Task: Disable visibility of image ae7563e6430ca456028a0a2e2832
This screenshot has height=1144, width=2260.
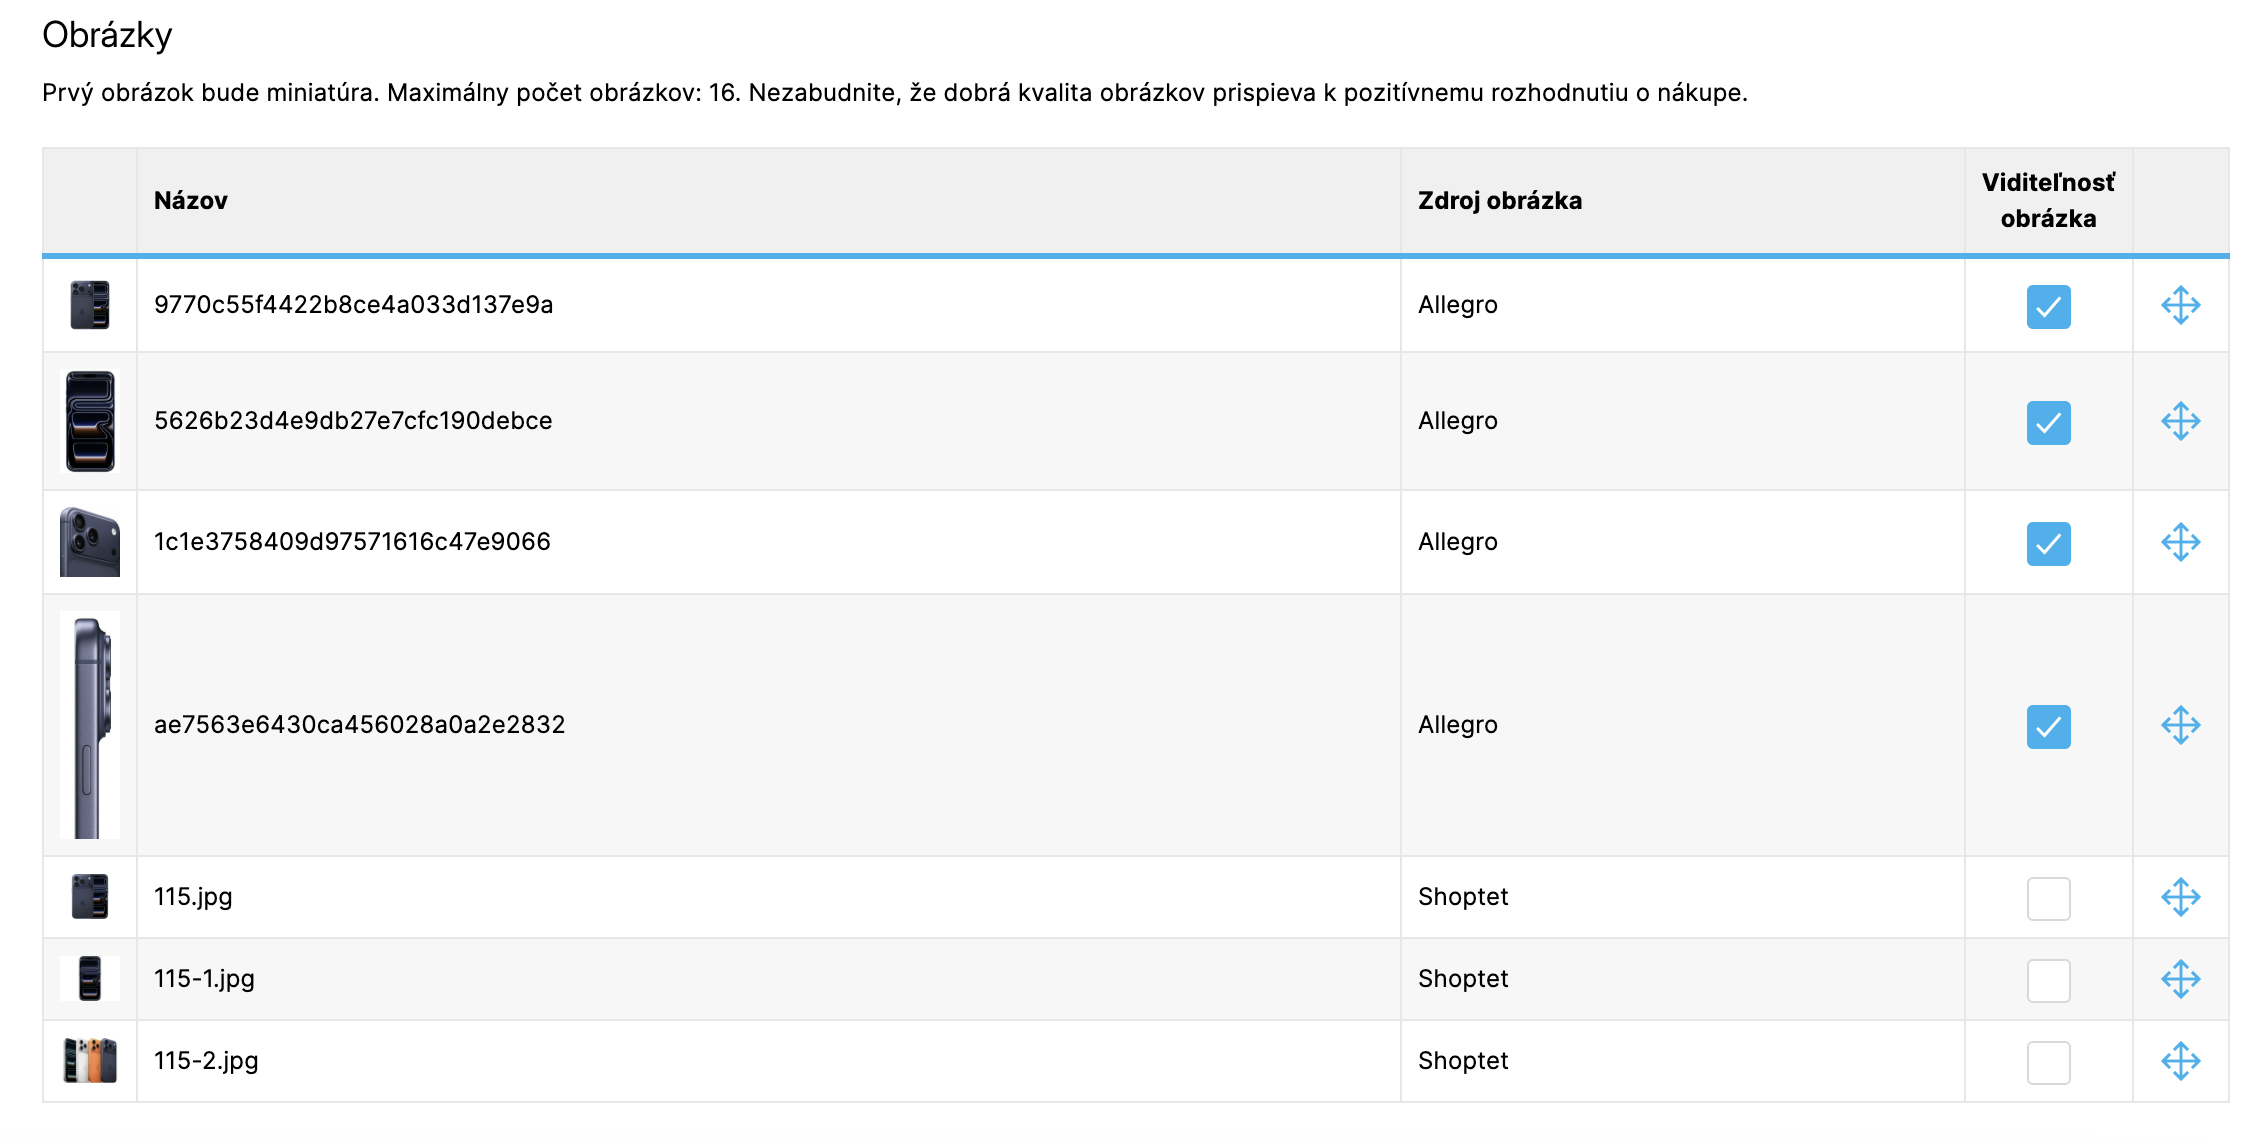Action: (x=2048, y=727)
